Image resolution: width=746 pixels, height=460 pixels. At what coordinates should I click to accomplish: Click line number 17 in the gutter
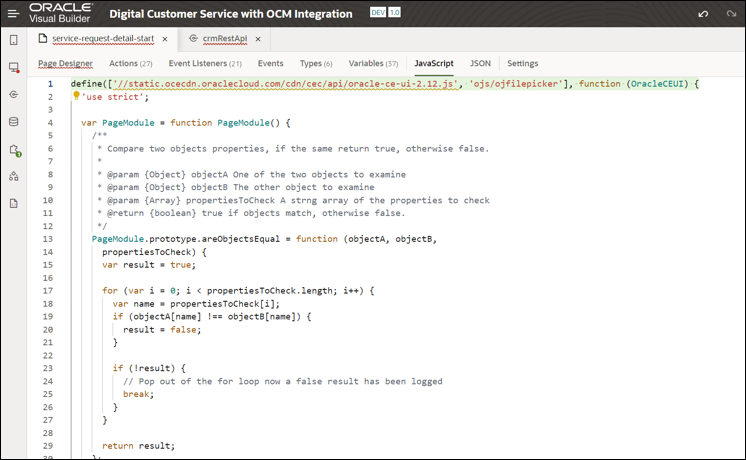click(x=48, y=291)
